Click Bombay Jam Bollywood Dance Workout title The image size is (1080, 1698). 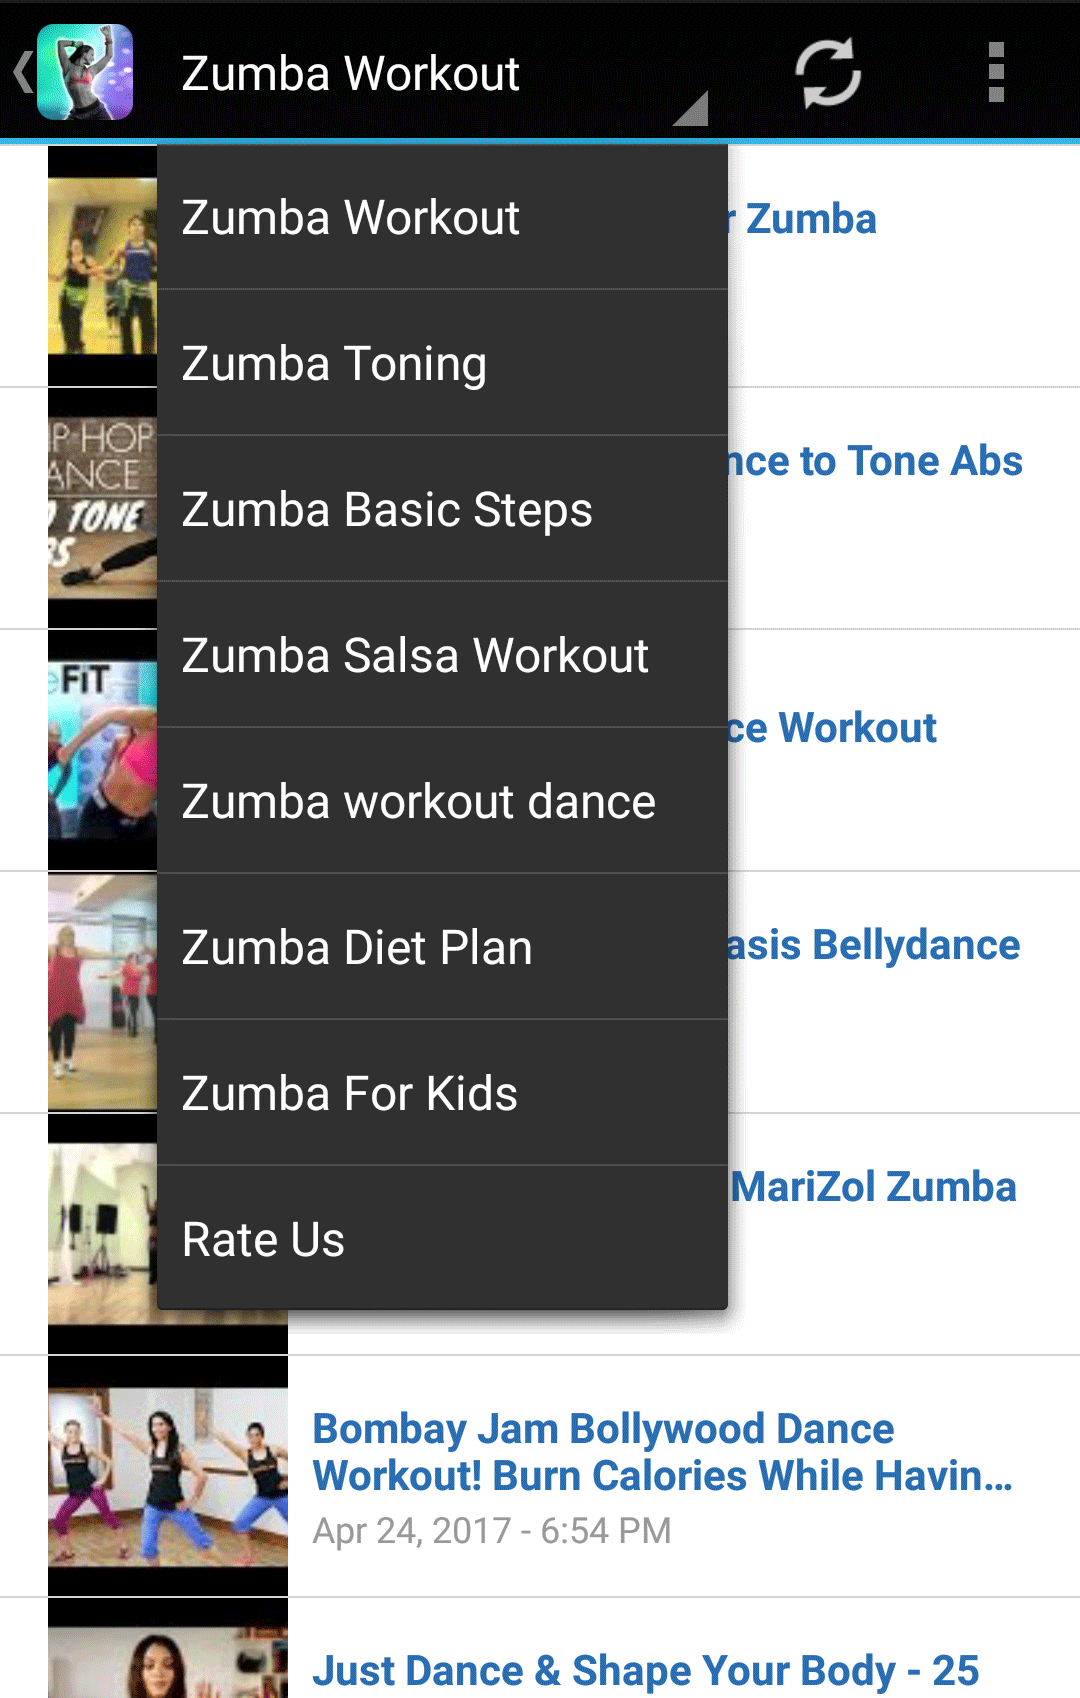[x=660, y=1452]
